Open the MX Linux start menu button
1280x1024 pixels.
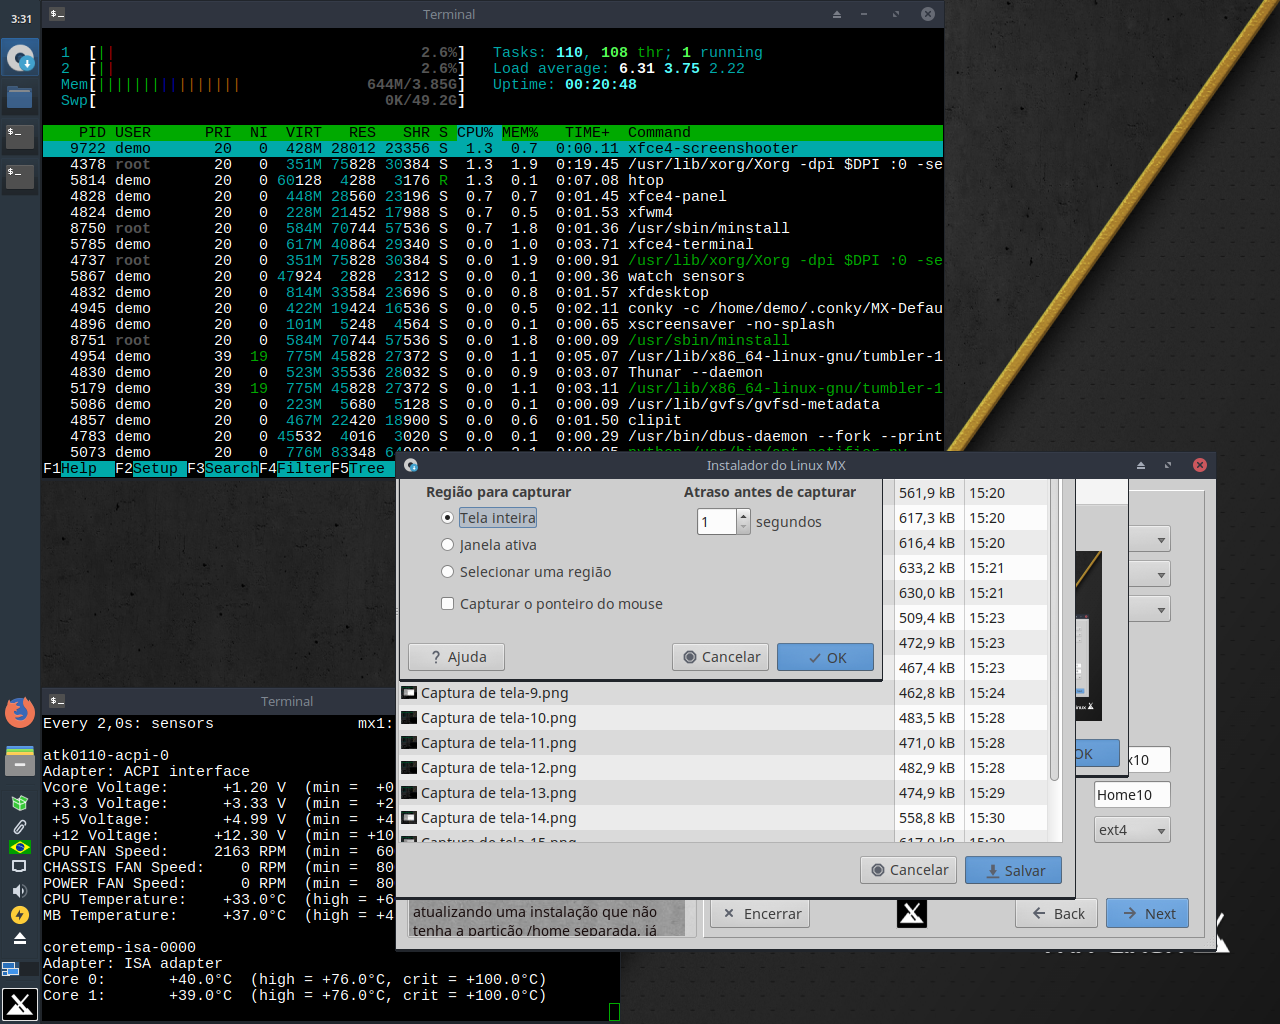click(x=20, y=1004)
